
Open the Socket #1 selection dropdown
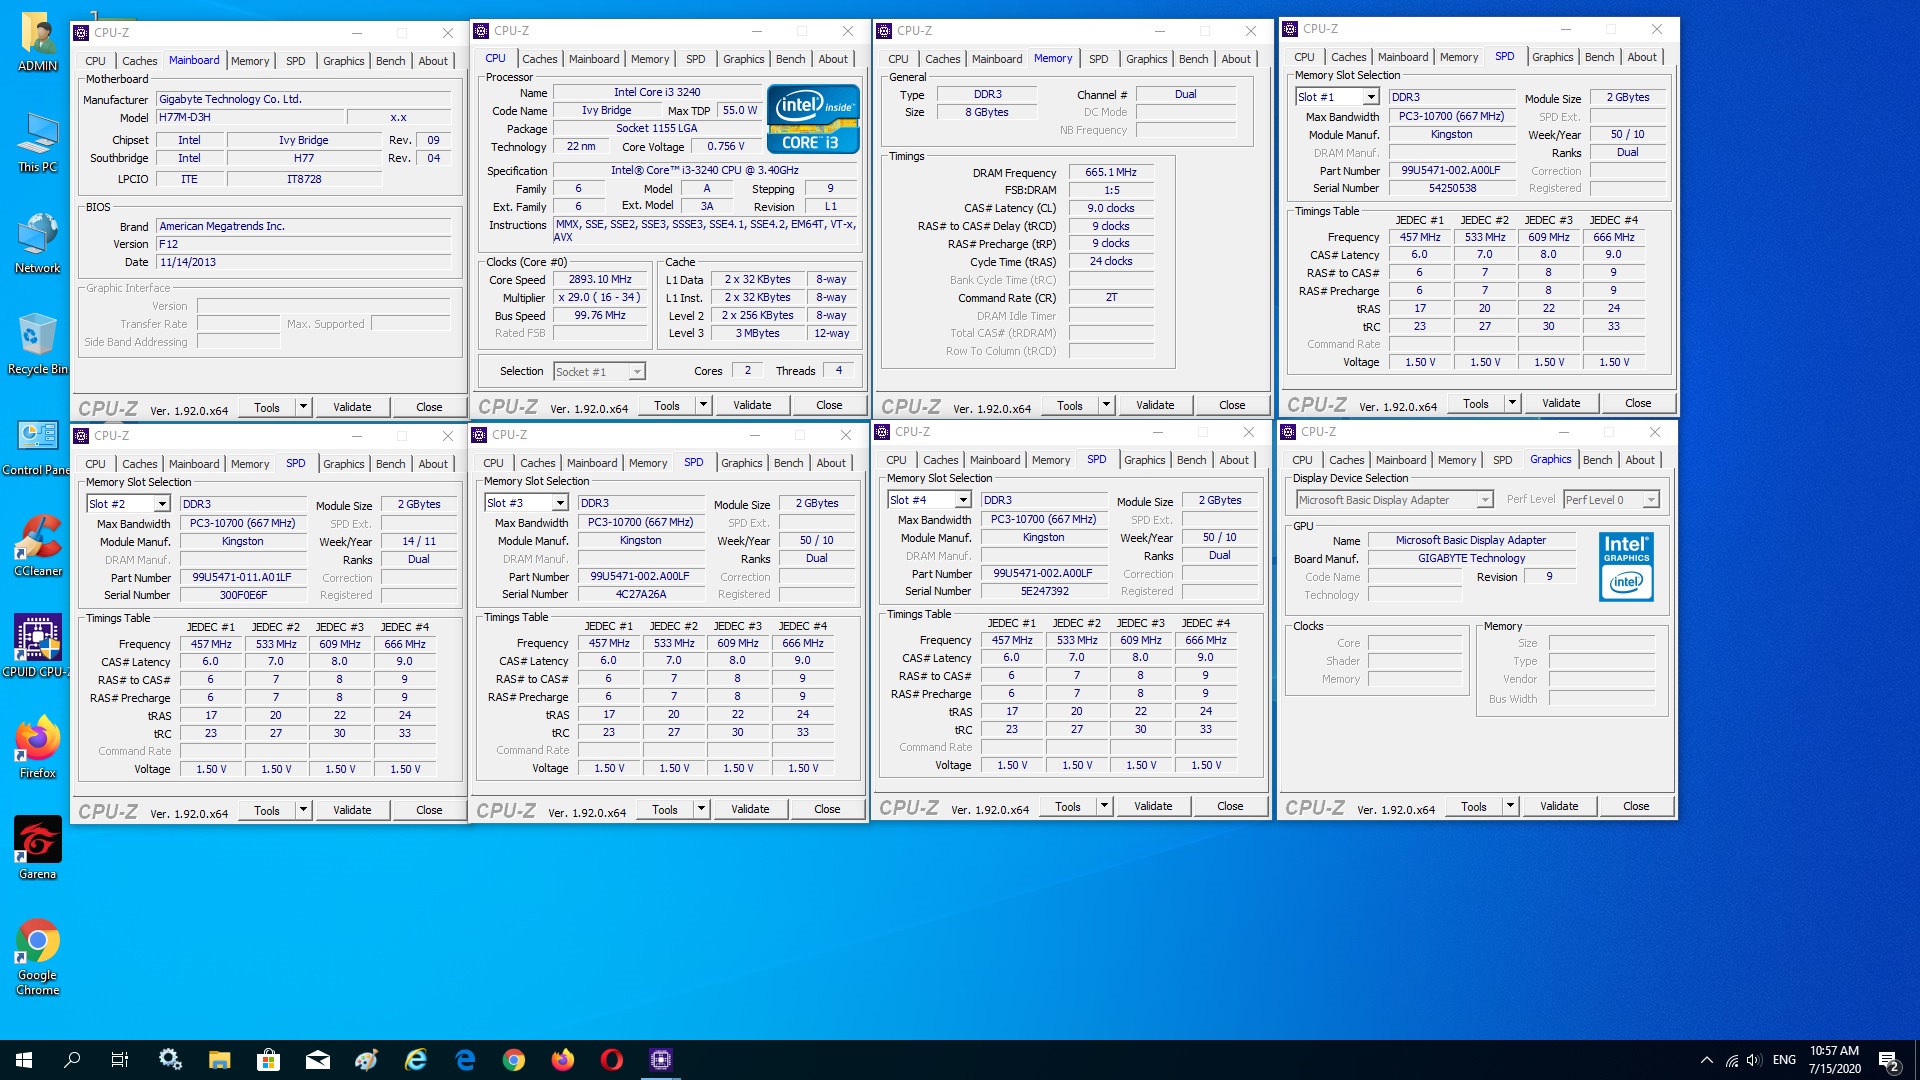599,372
